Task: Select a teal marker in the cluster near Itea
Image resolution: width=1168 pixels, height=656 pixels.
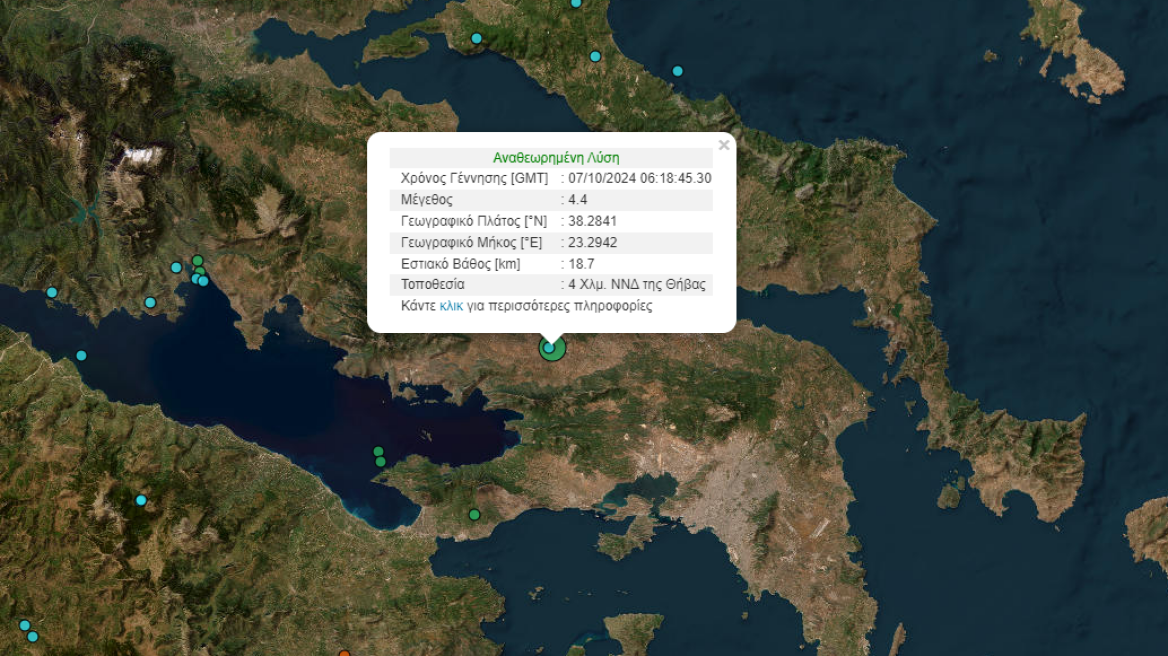Action: click(176, 268)
